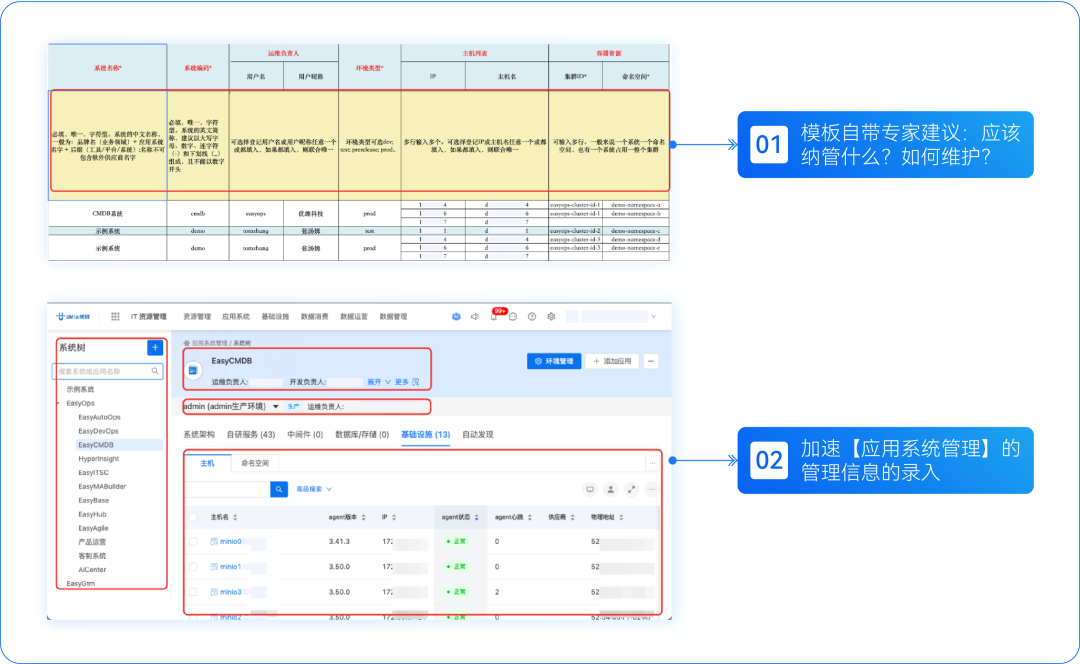Select HyperInsight in system tree
Image resolution: width=1080 pixels, height=664 pixels.
[98, 459]
